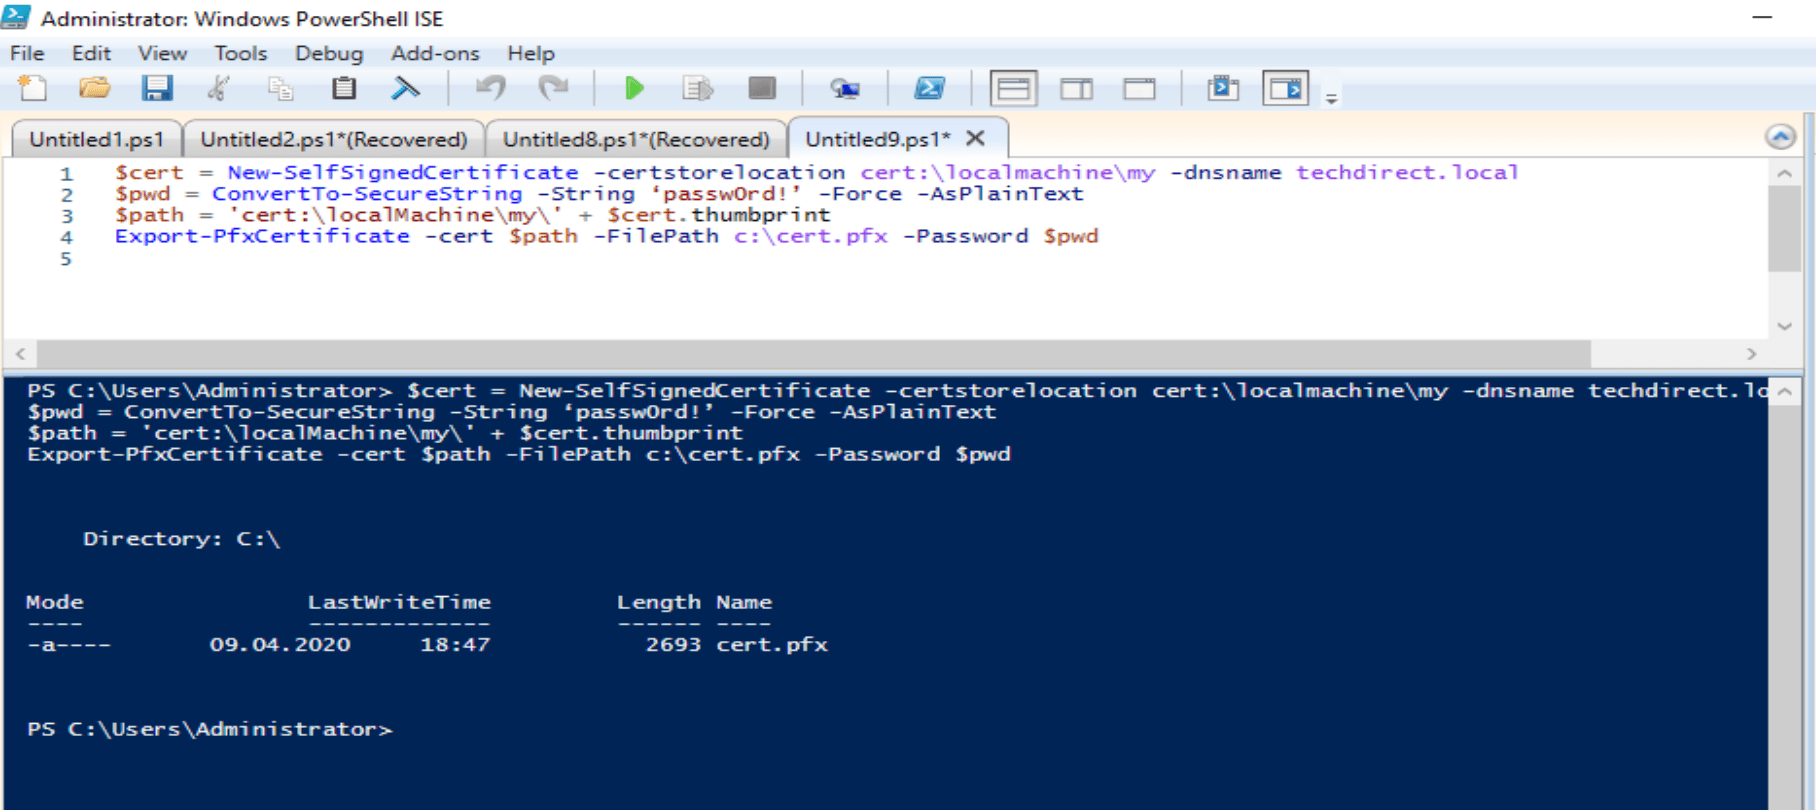
Task: Stop operation using the square stop icon
Action: pyautogui.click(x=762, y=89)
